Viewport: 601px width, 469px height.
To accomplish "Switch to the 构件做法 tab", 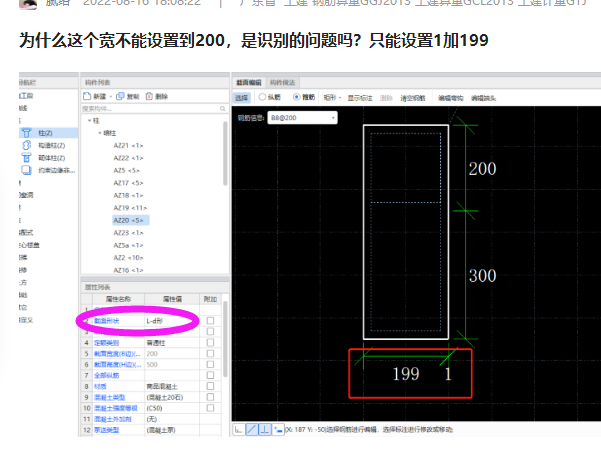I will click(282, 82).
